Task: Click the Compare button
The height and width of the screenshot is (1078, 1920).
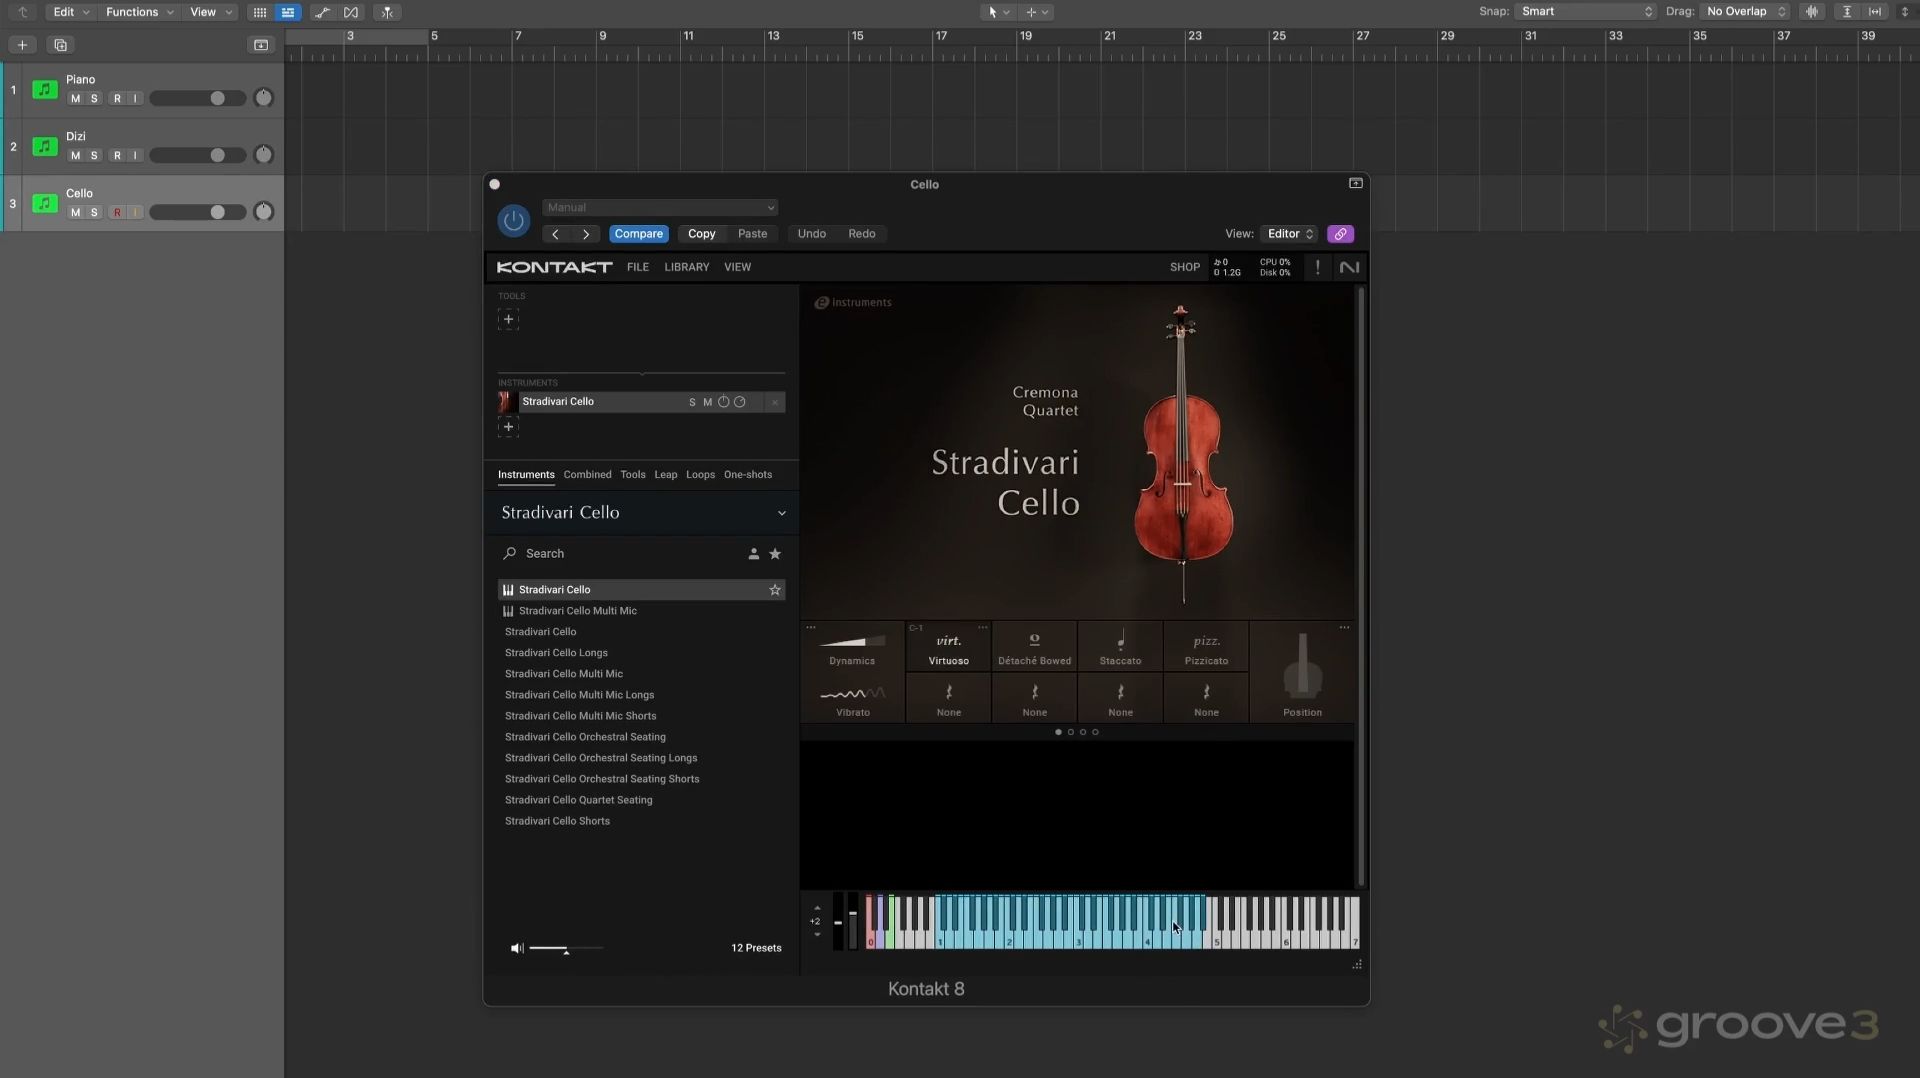Action: click(638, 234)
